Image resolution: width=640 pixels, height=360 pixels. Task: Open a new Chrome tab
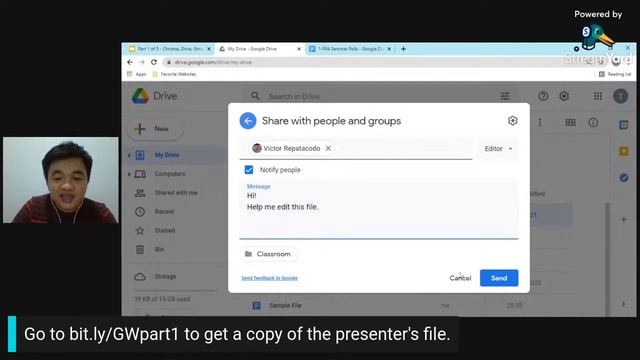[x=403, y=49]
